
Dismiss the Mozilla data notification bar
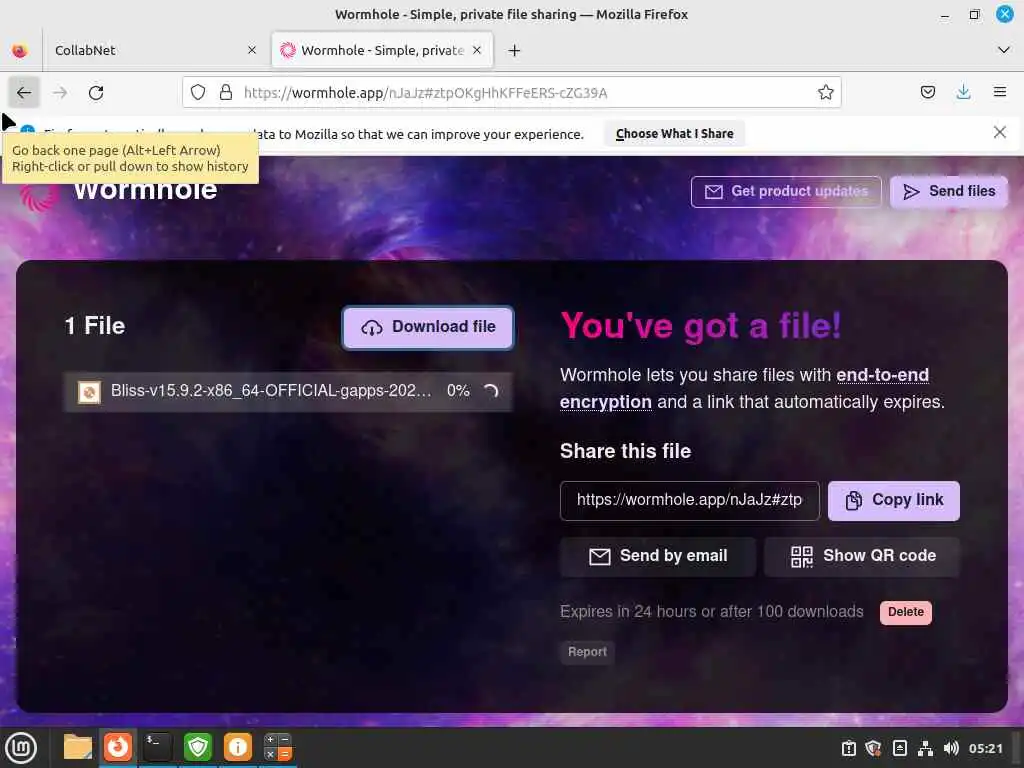(x=999, y=133)
